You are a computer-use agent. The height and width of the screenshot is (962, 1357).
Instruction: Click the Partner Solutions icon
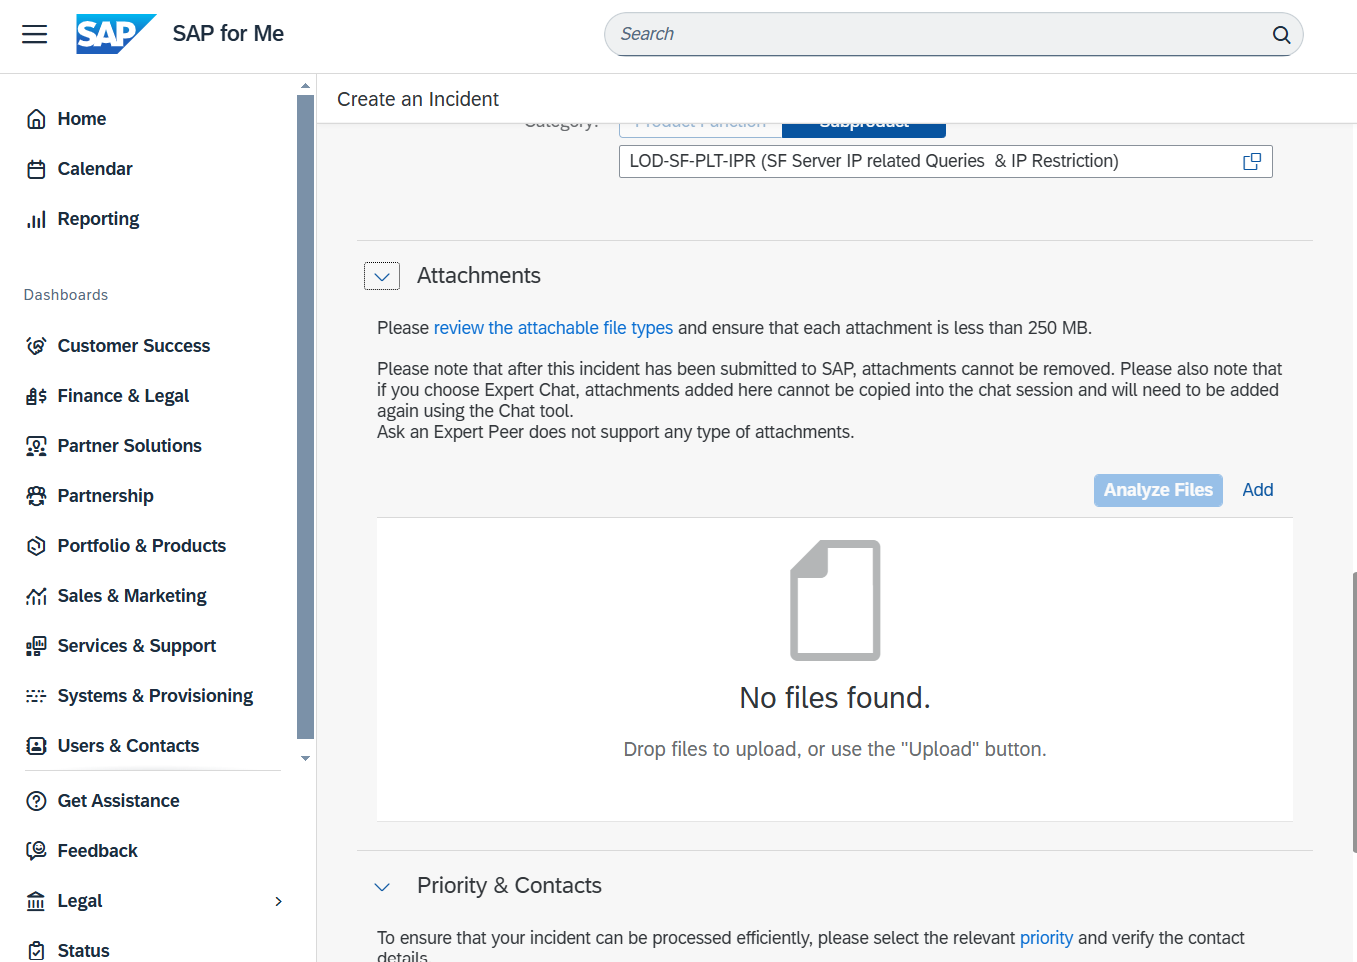36,446
